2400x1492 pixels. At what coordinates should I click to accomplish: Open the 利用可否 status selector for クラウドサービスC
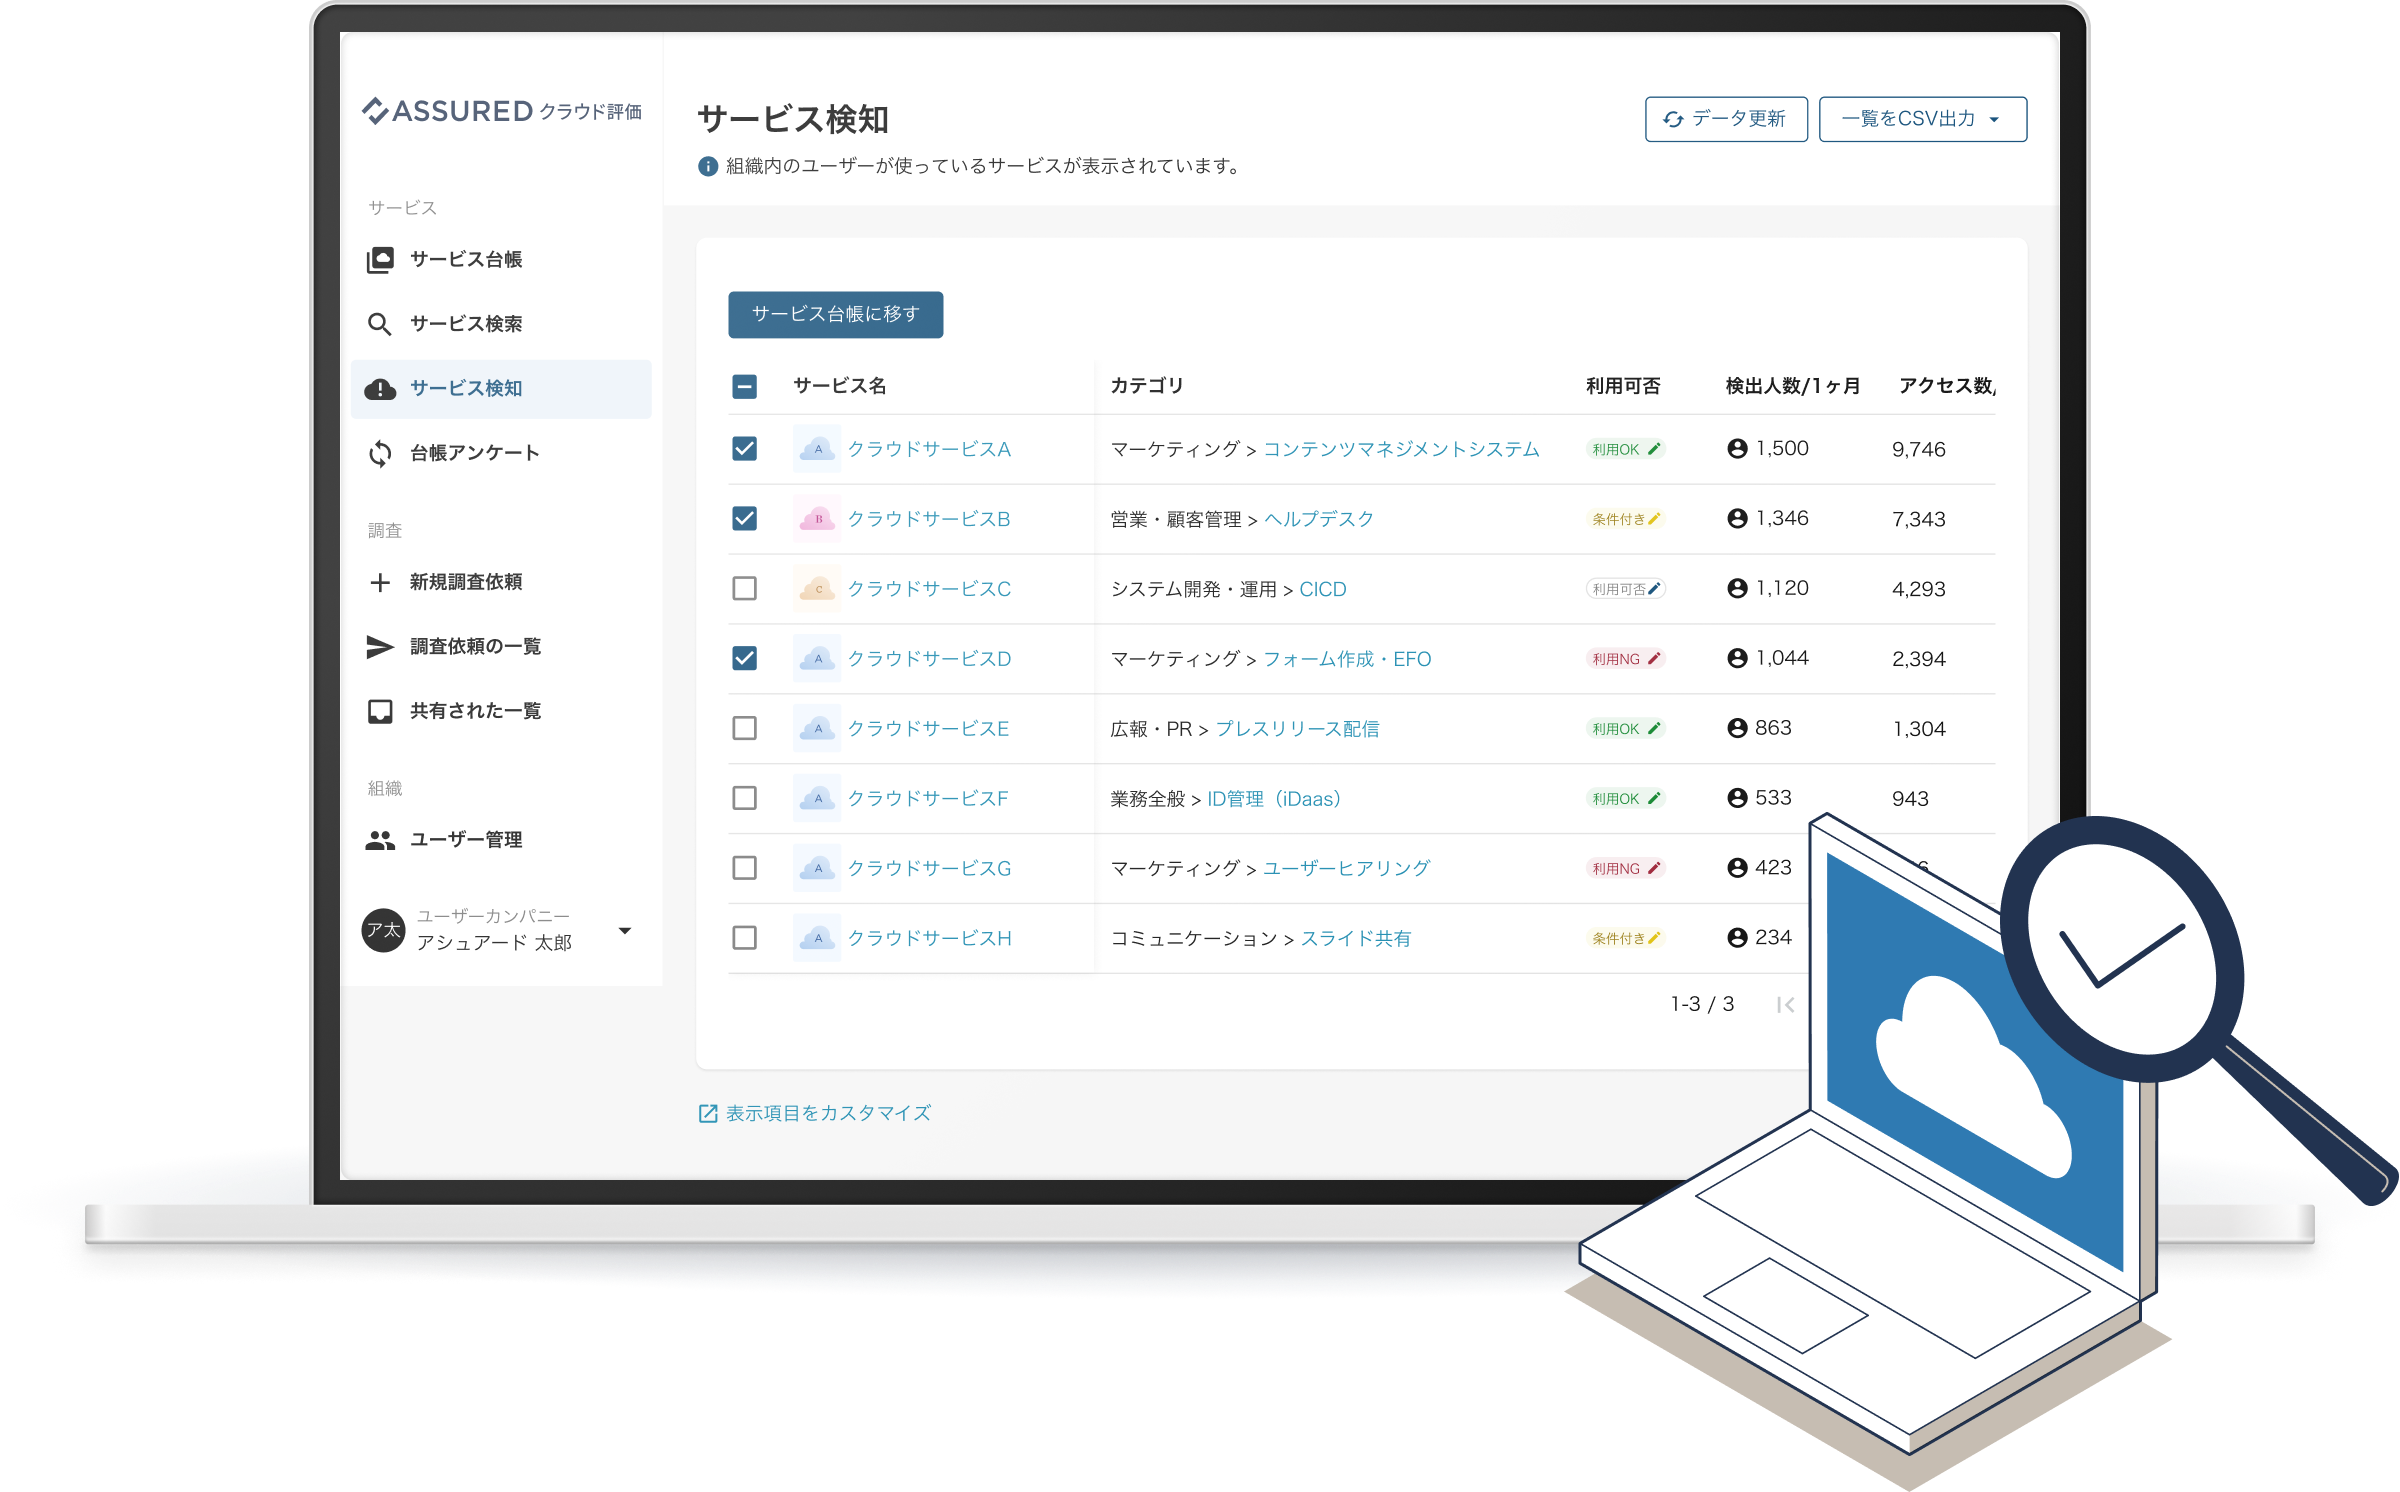coord(1625,589)
